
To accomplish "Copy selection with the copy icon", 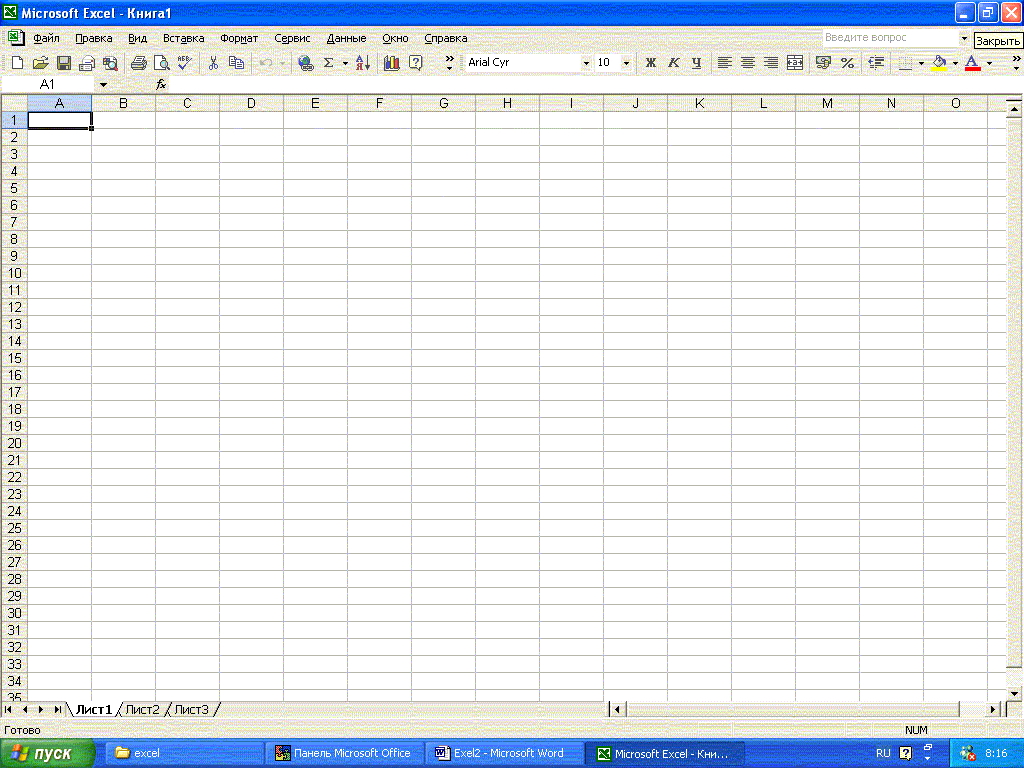I will point(236,63).
